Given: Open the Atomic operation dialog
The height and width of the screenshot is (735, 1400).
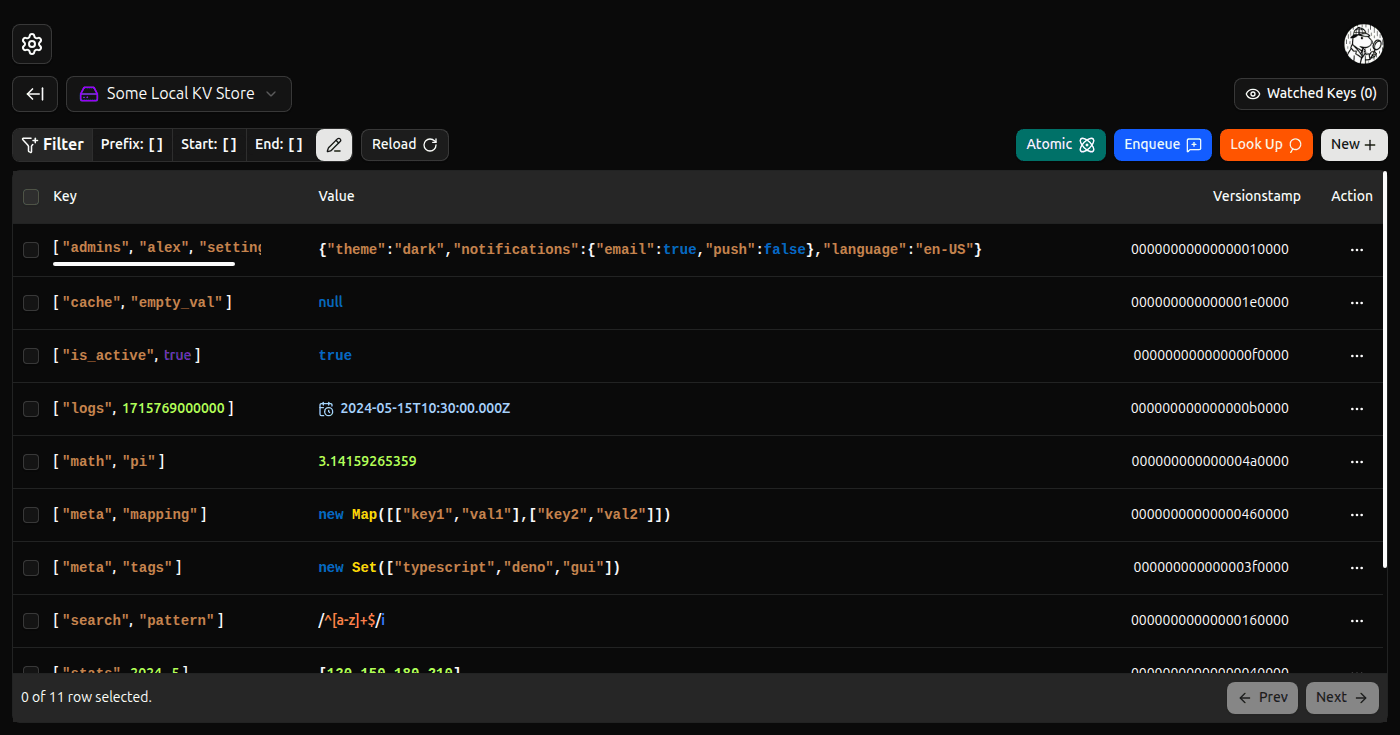Looking at the screenshot, I should [1061, 145].
